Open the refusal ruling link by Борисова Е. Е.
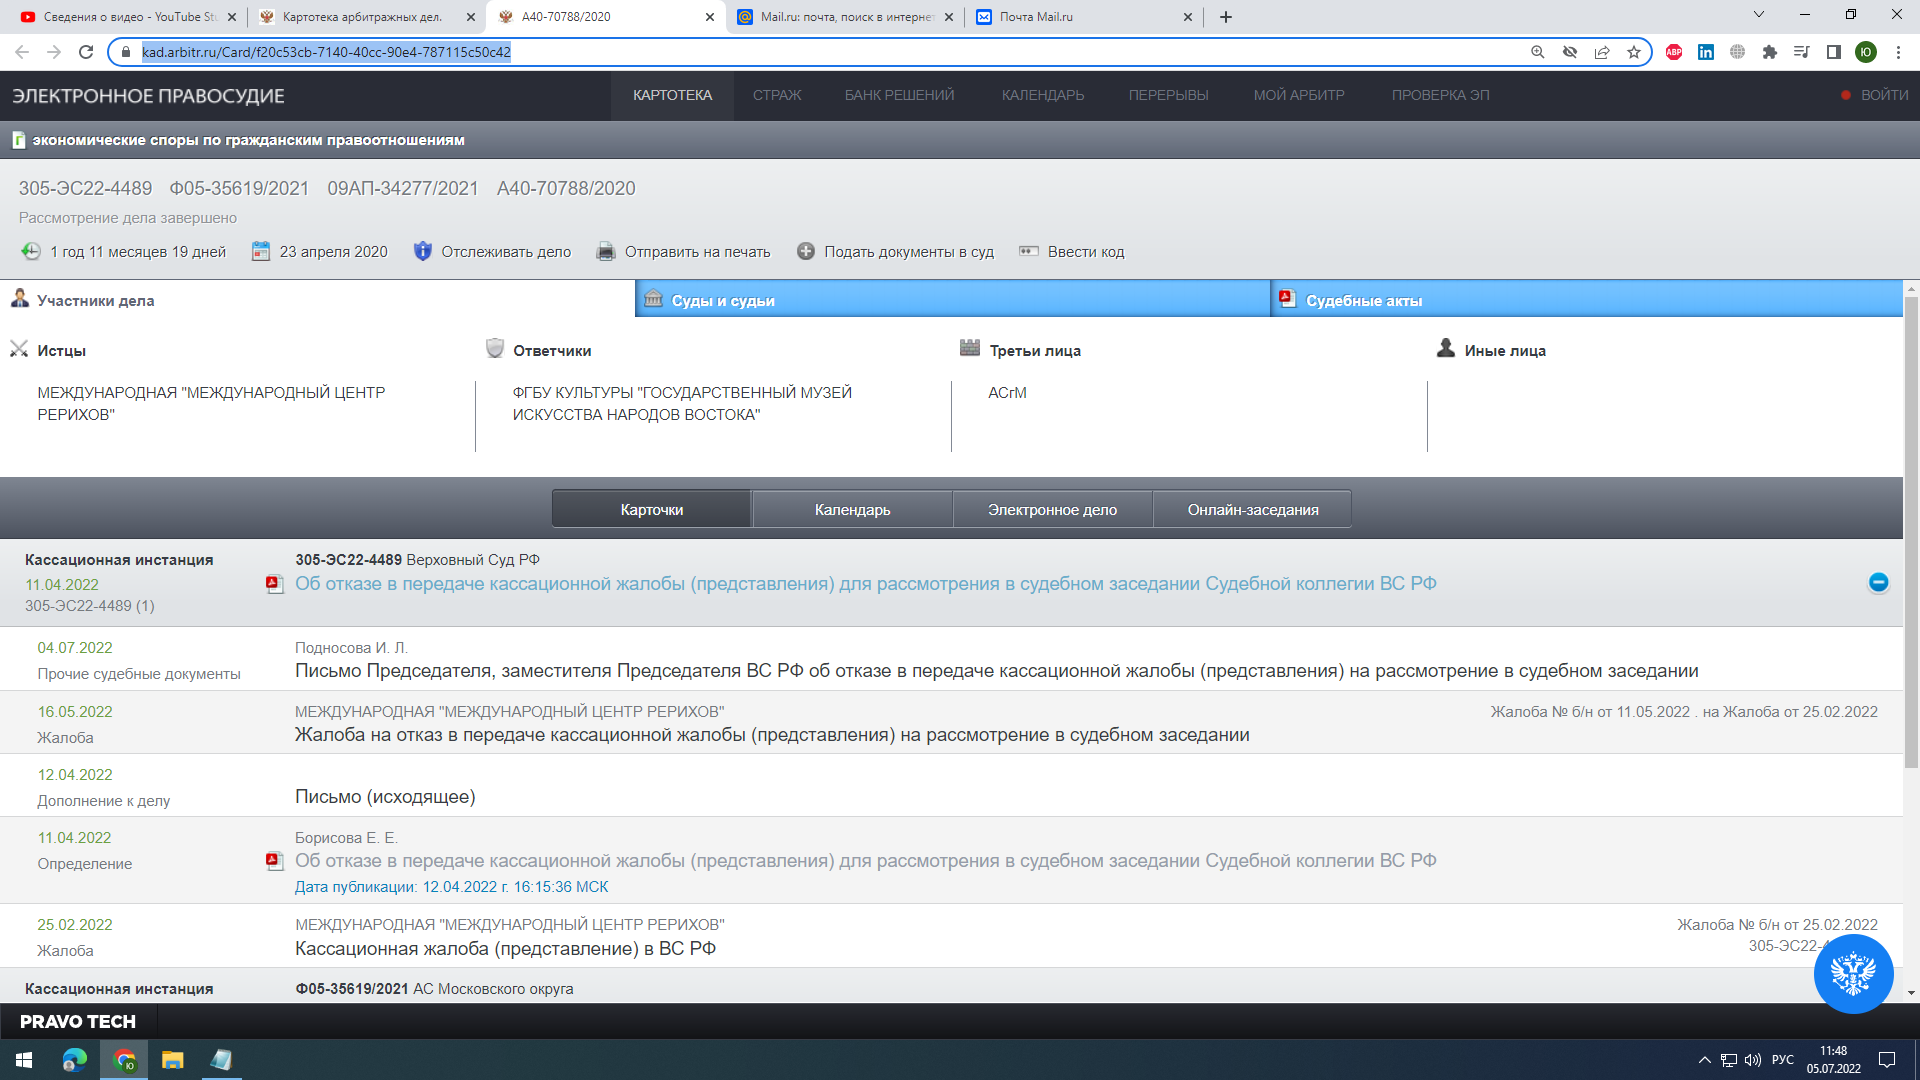The width and height of the screenshot is (1920, 1080). coord(865,861)
